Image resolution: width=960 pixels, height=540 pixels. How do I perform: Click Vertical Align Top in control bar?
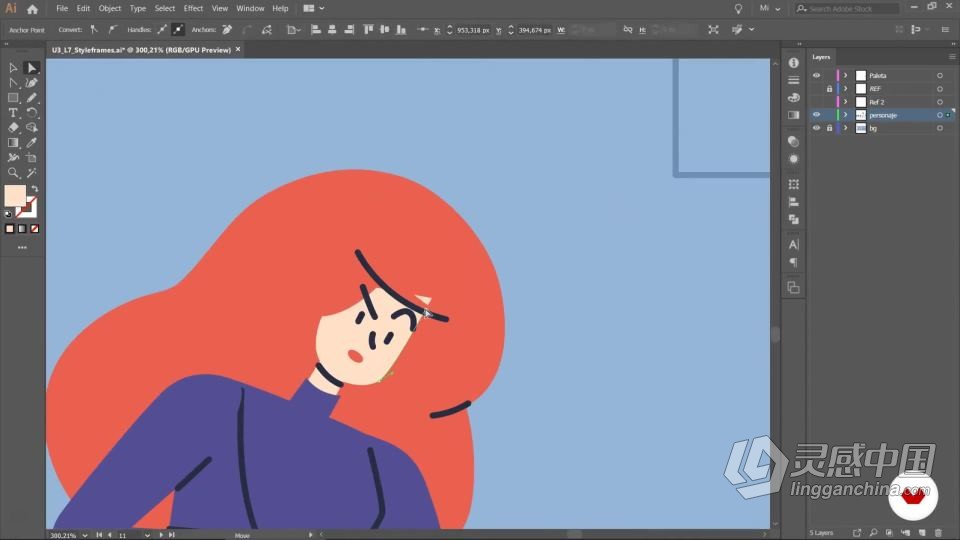(x=368, y=29)
